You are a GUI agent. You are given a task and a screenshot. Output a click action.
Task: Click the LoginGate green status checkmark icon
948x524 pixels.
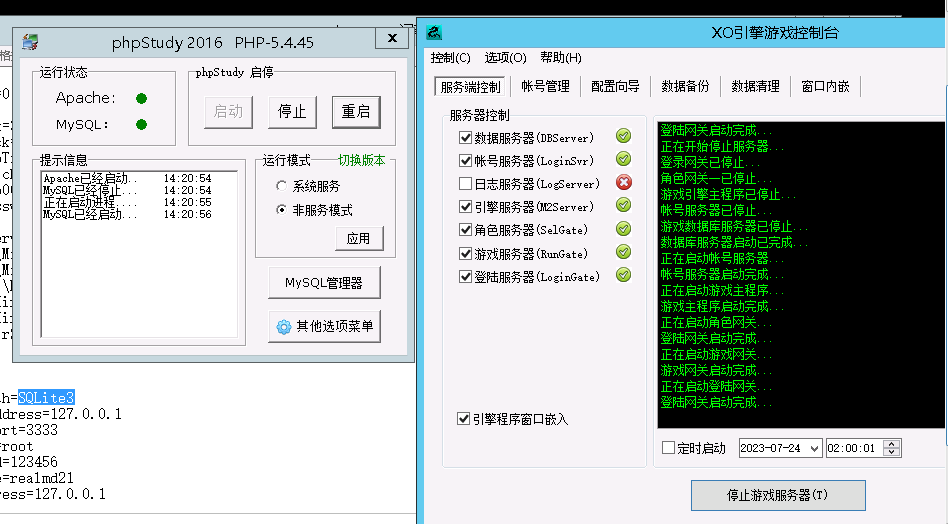point(623,275)
